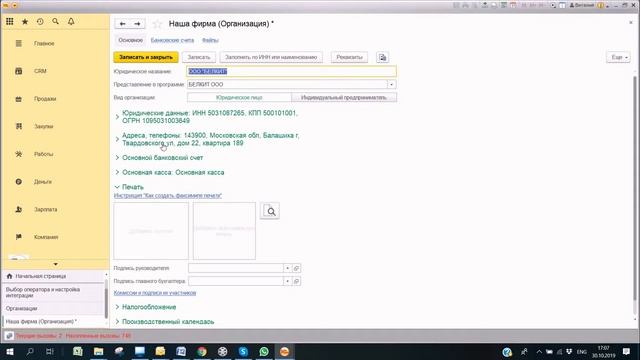Click the report icon button next to Реквизиты

(x=382, y=58)
